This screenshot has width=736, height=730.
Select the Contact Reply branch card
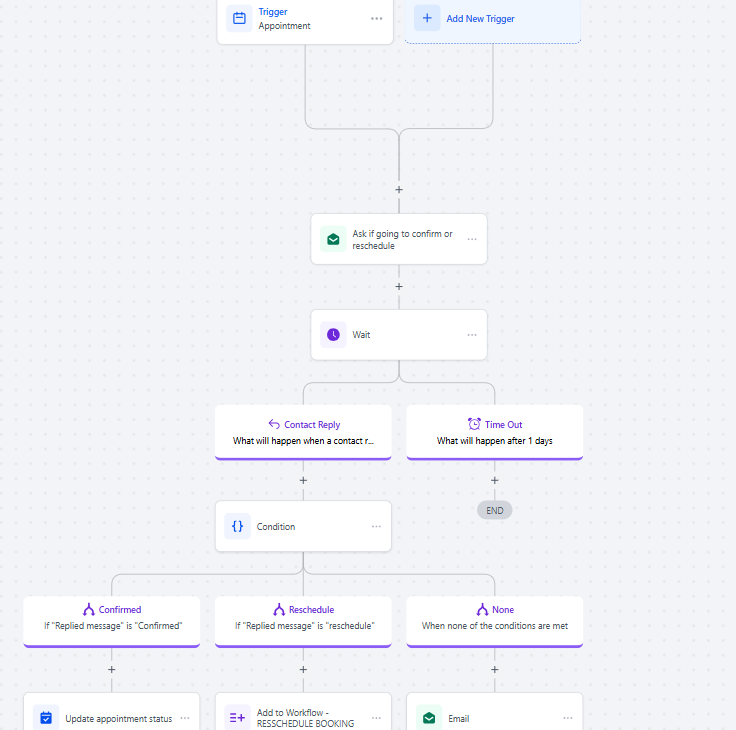point(303,432)
